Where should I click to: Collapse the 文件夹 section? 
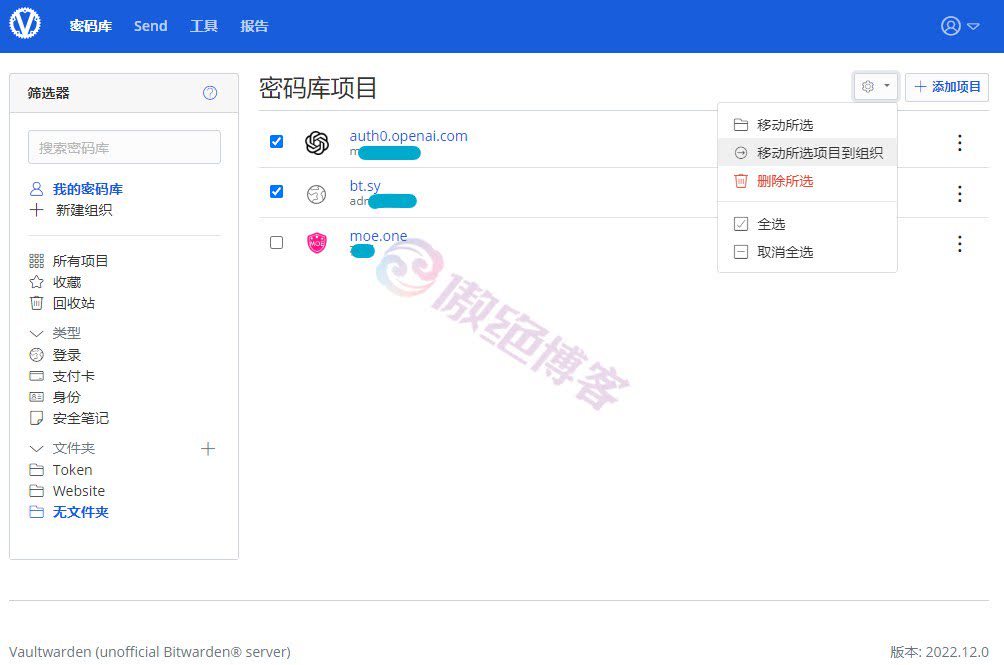[35, 448]
